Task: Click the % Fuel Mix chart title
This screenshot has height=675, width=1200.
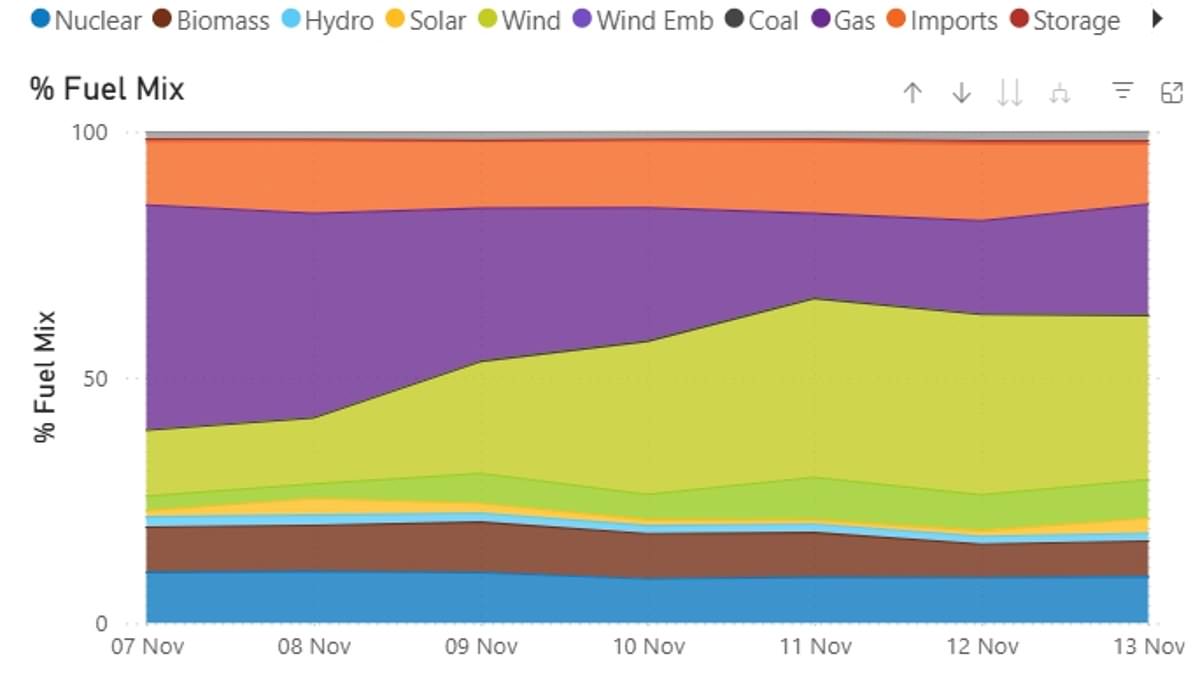Action: [x=107, y=89]
